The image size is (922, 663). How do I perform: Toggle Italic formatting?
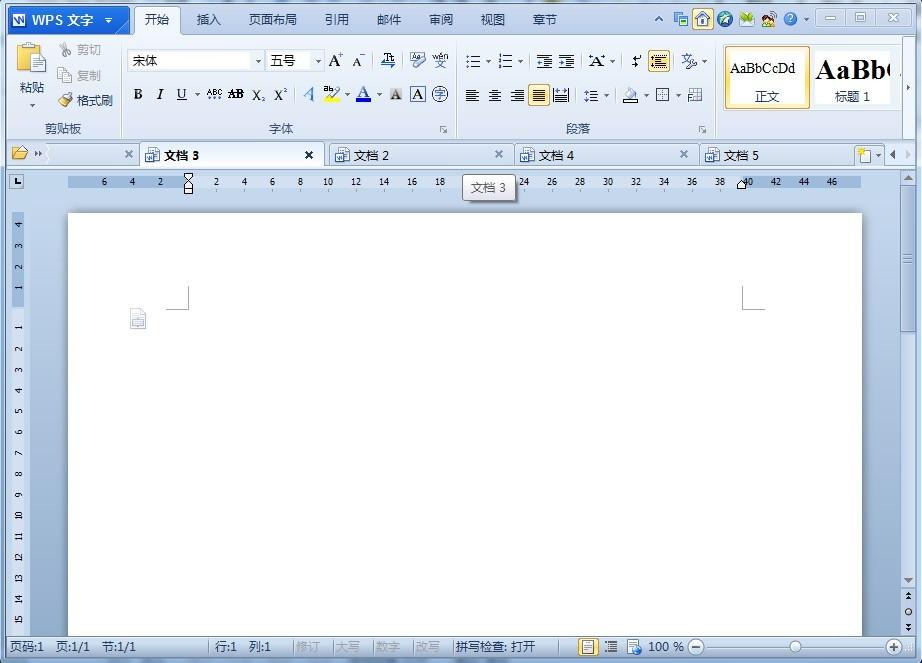(x=159, y=94)
